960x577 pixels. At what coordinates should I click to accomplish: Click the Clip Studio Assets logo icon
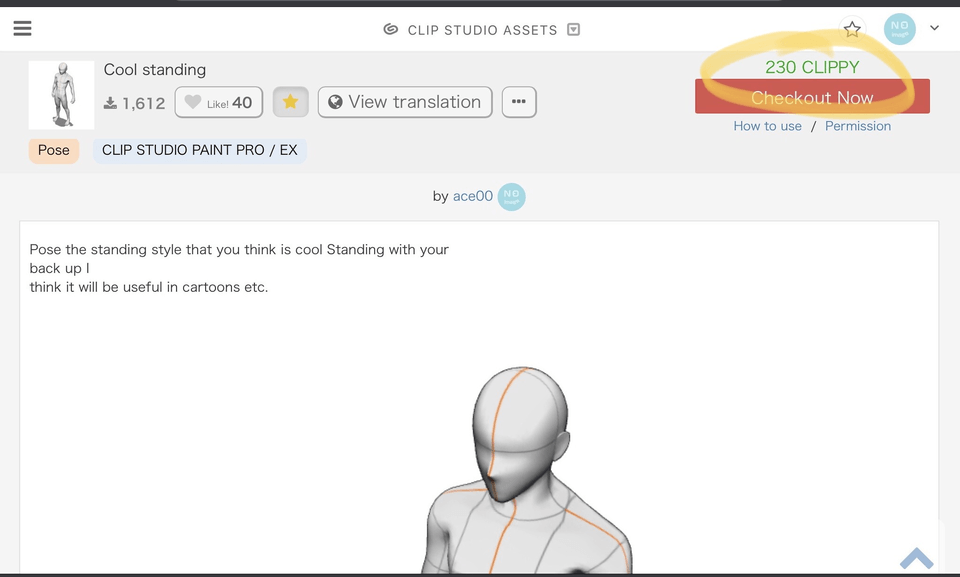tap(391, 29)
